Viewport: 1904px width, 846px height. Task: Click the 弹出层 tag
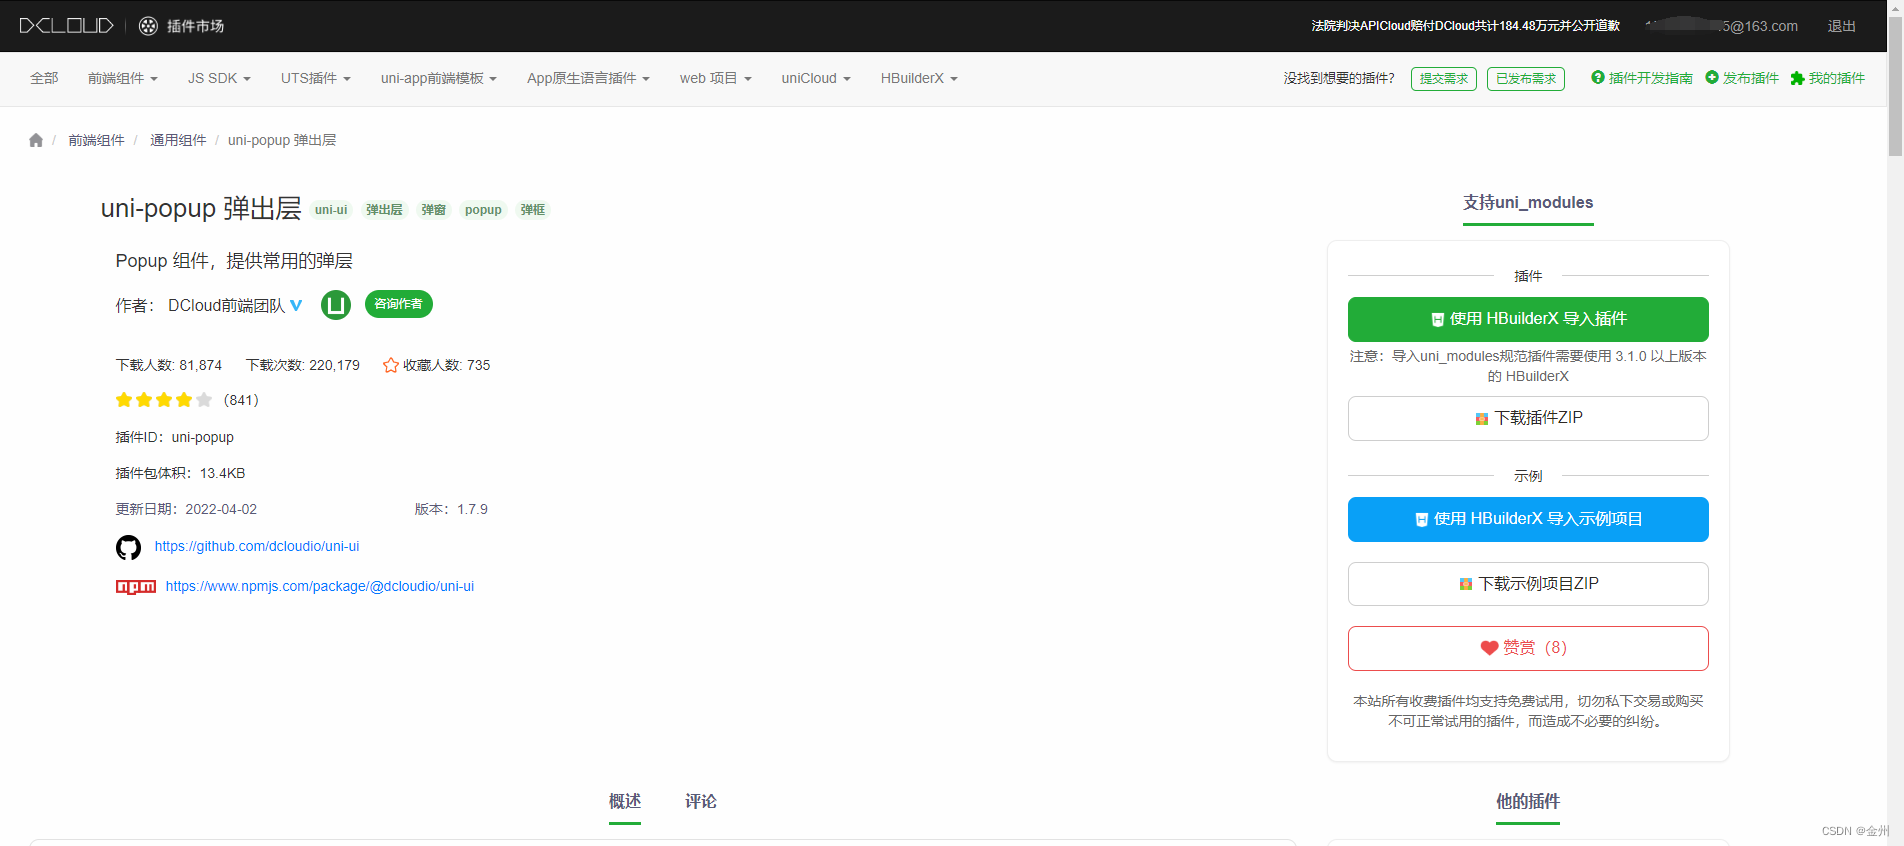[384, 210]
